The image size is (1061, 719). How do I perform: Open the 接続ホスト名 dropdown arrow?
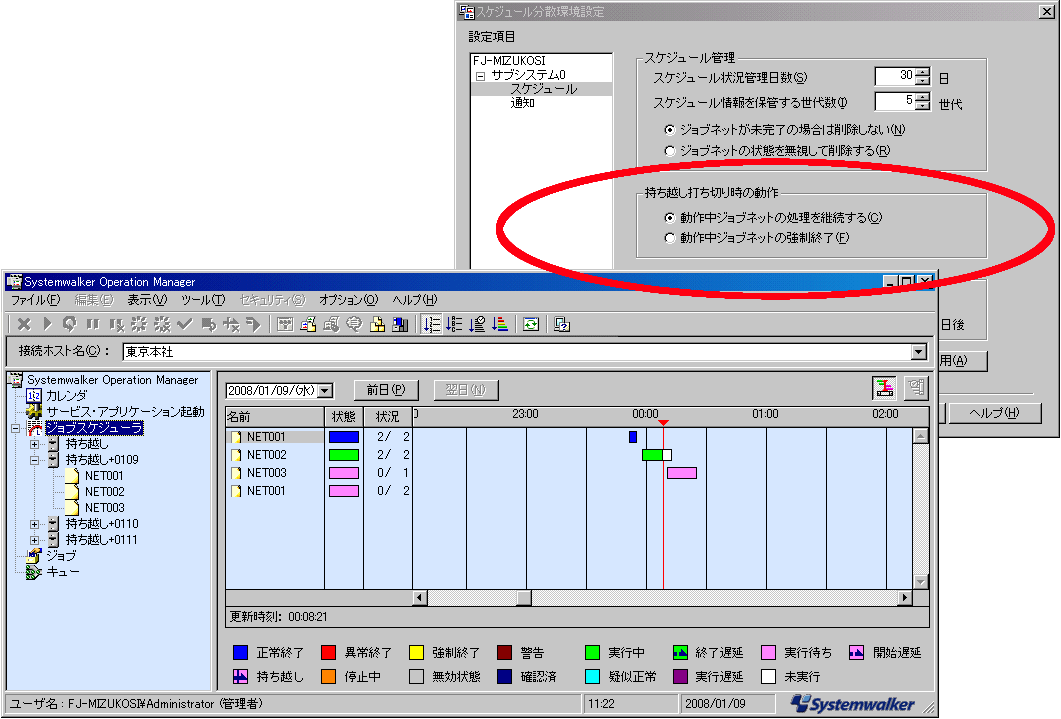point(918,352)
